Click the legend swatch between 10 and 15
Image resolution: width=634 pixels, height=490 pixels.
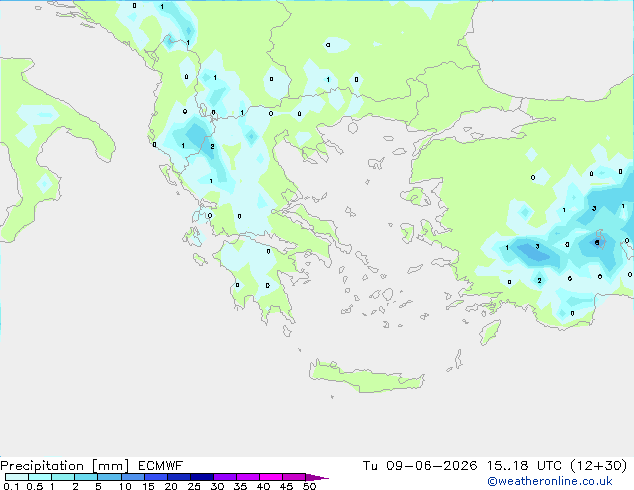[132, 477]
